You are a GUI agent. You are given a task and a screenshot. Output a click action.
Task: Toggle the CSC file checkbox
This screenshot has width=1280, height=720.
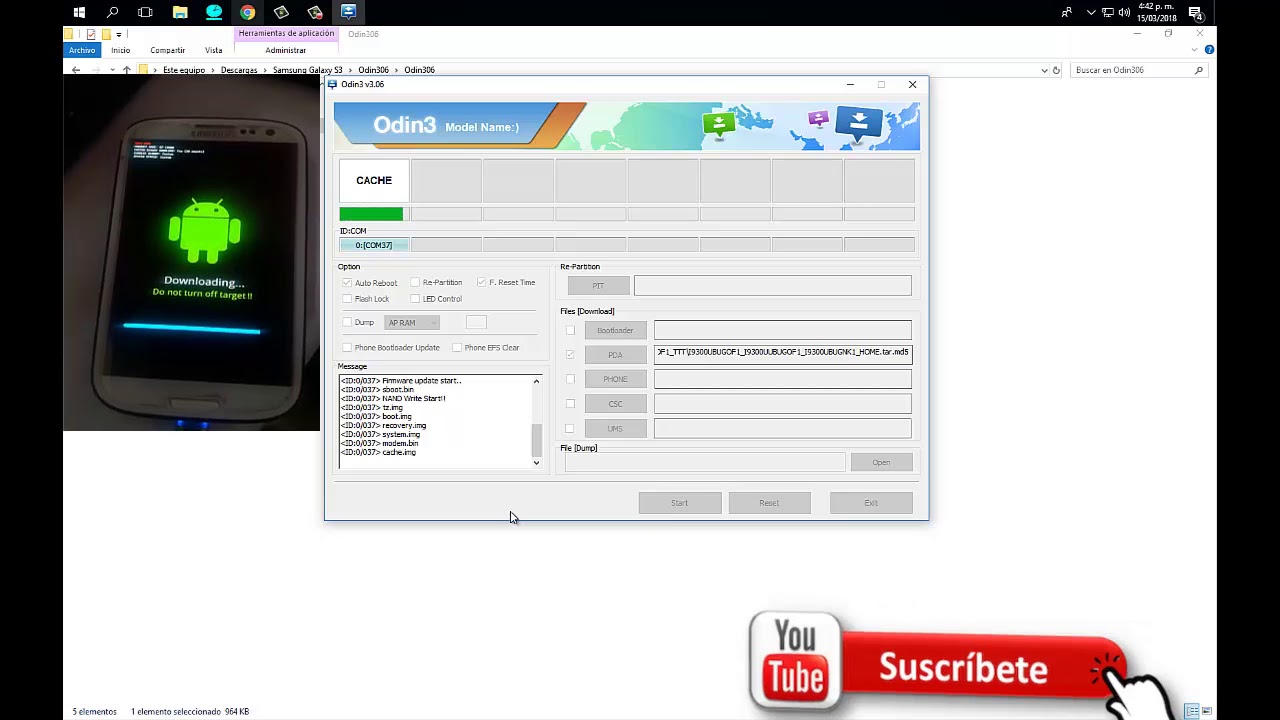click(570, 404)
